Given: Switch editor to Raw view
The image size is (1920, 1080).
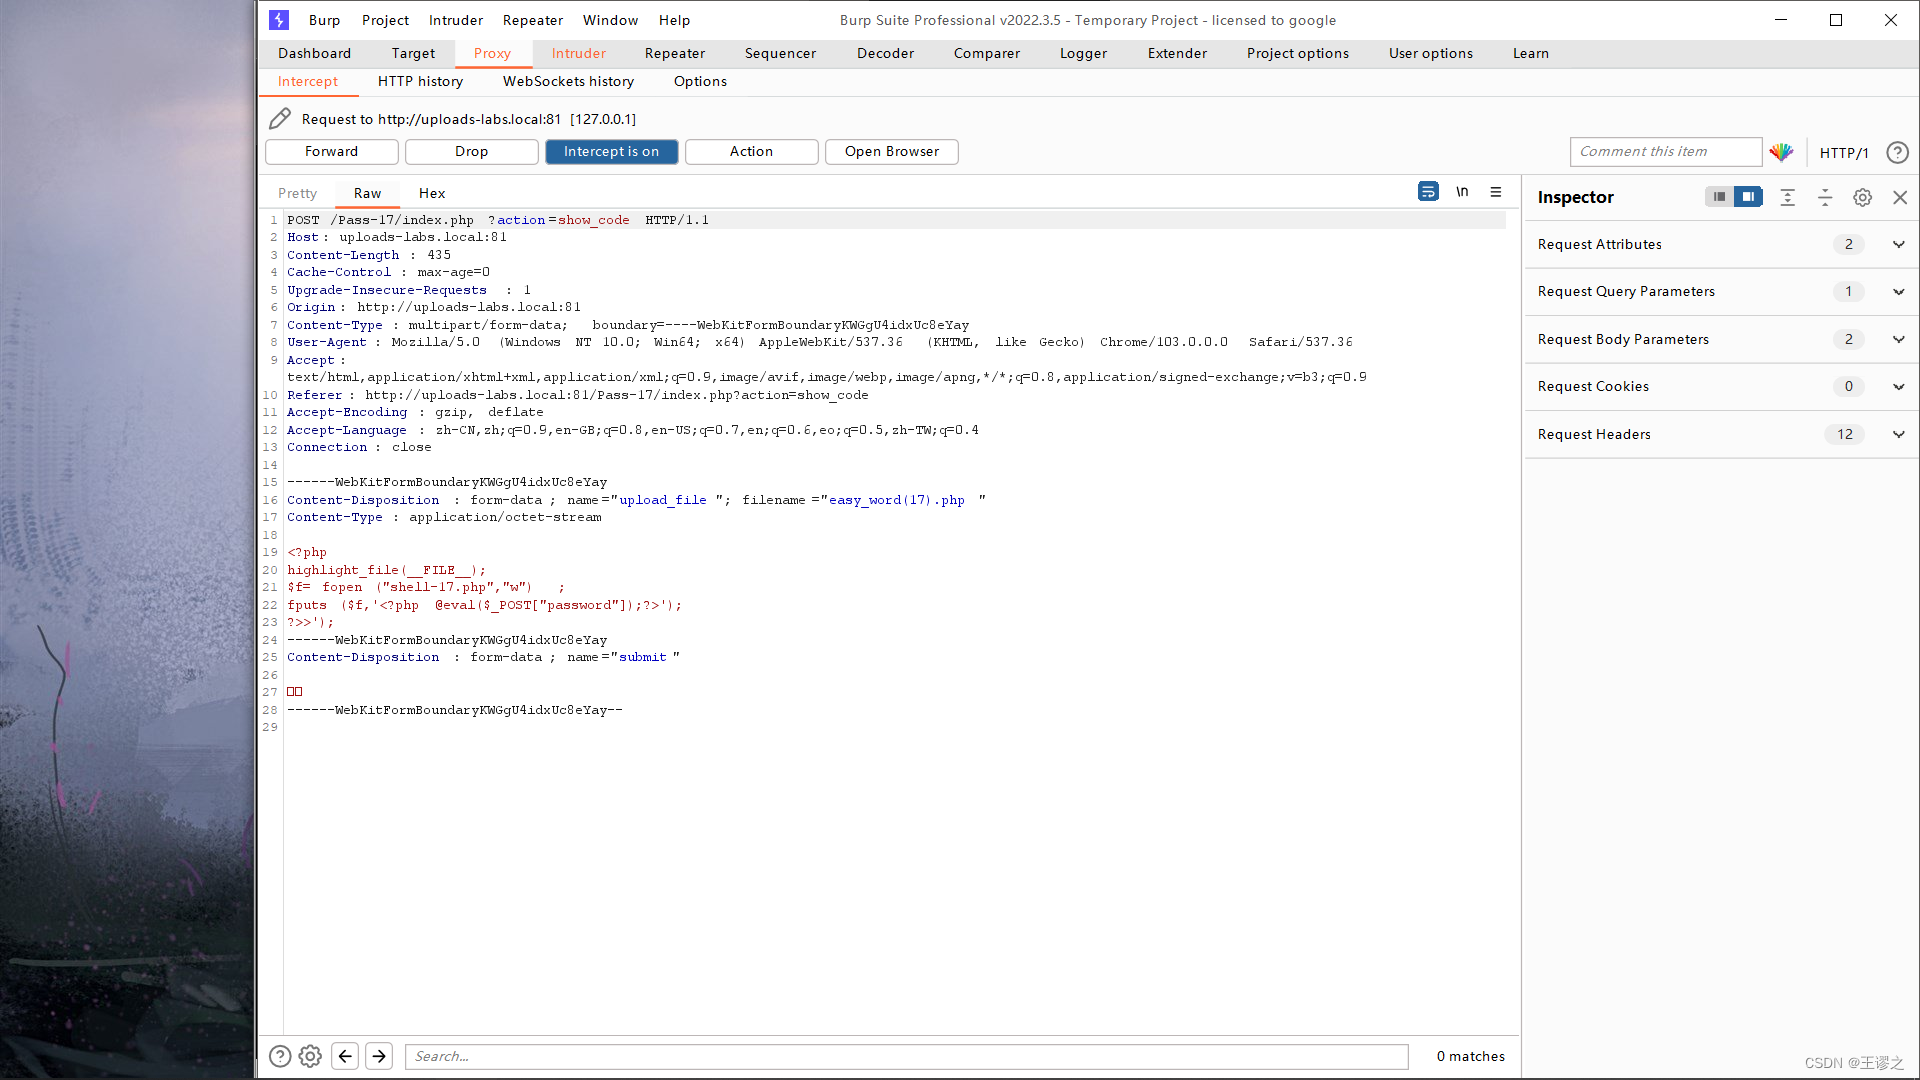Looking at the screenshot, I should pos(367,193).
